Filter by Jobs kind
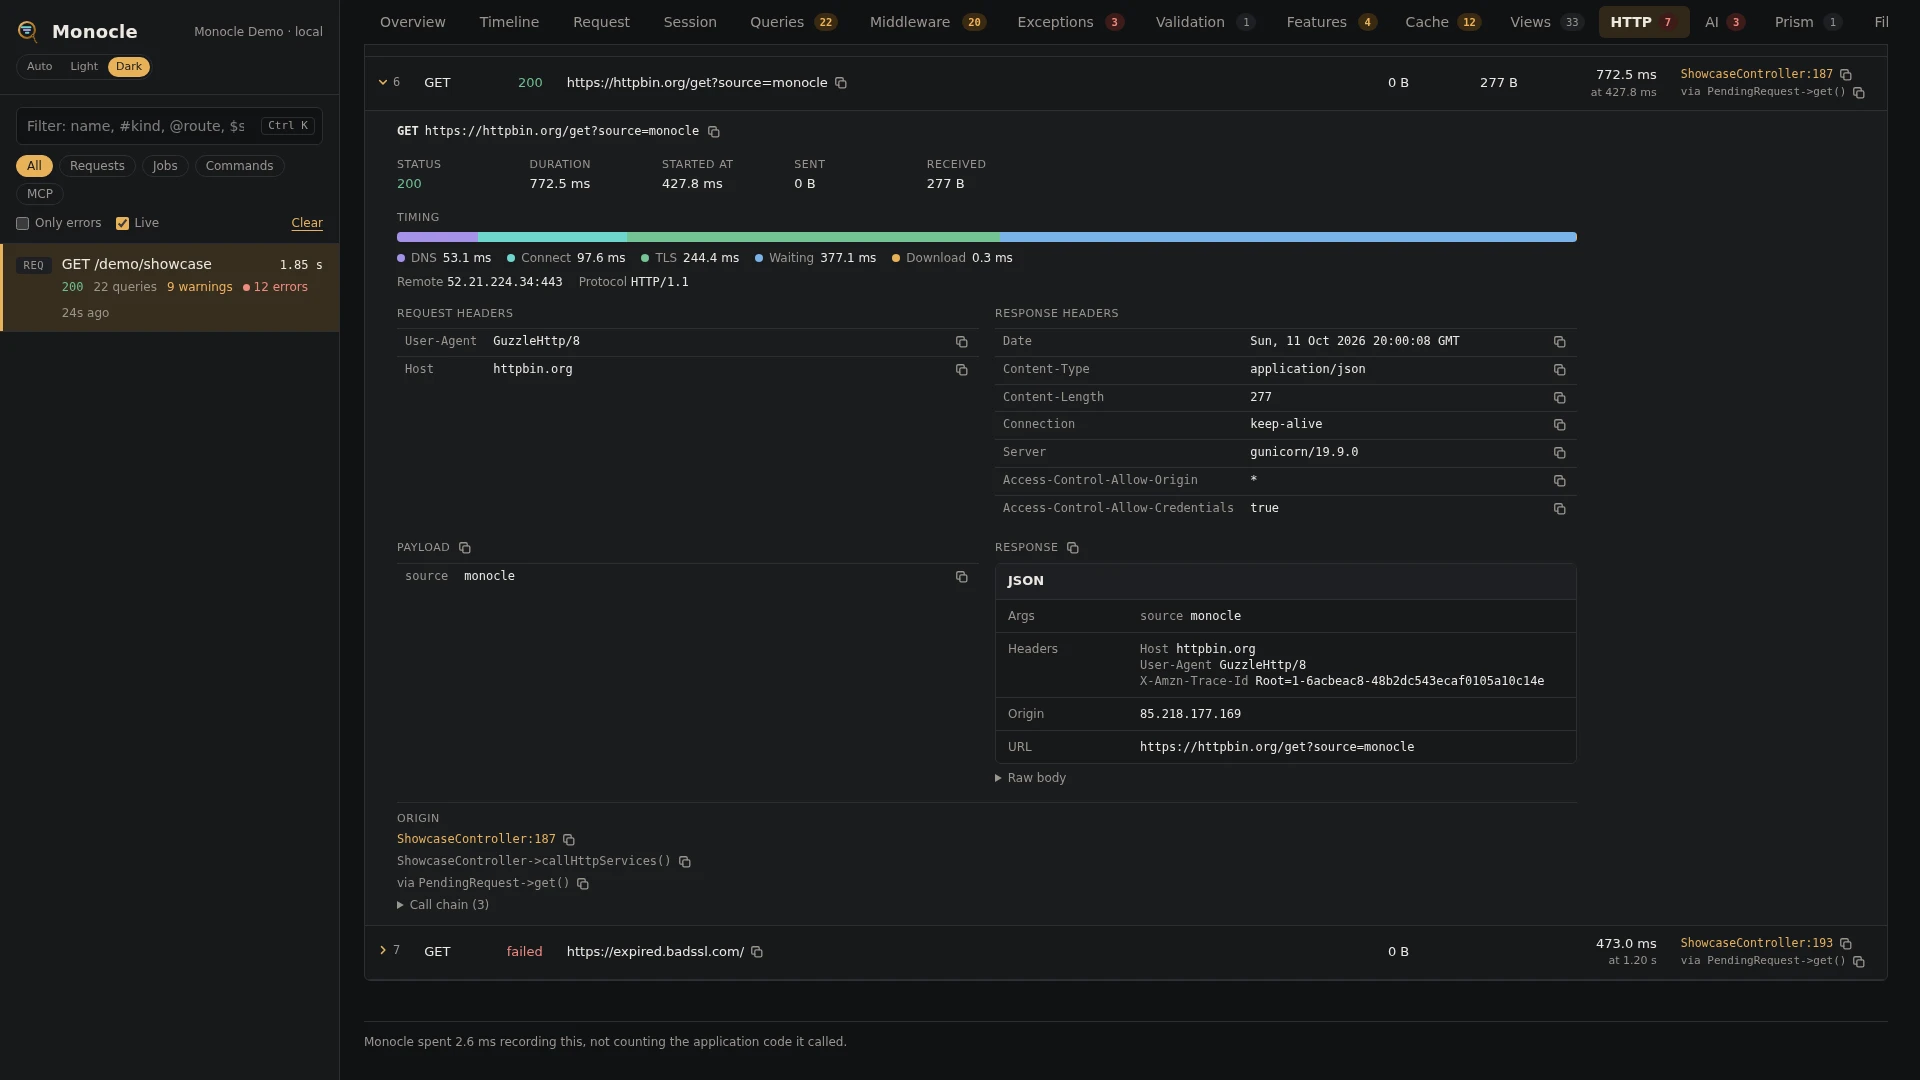The image size is (1920, 1080). [165, 166]
